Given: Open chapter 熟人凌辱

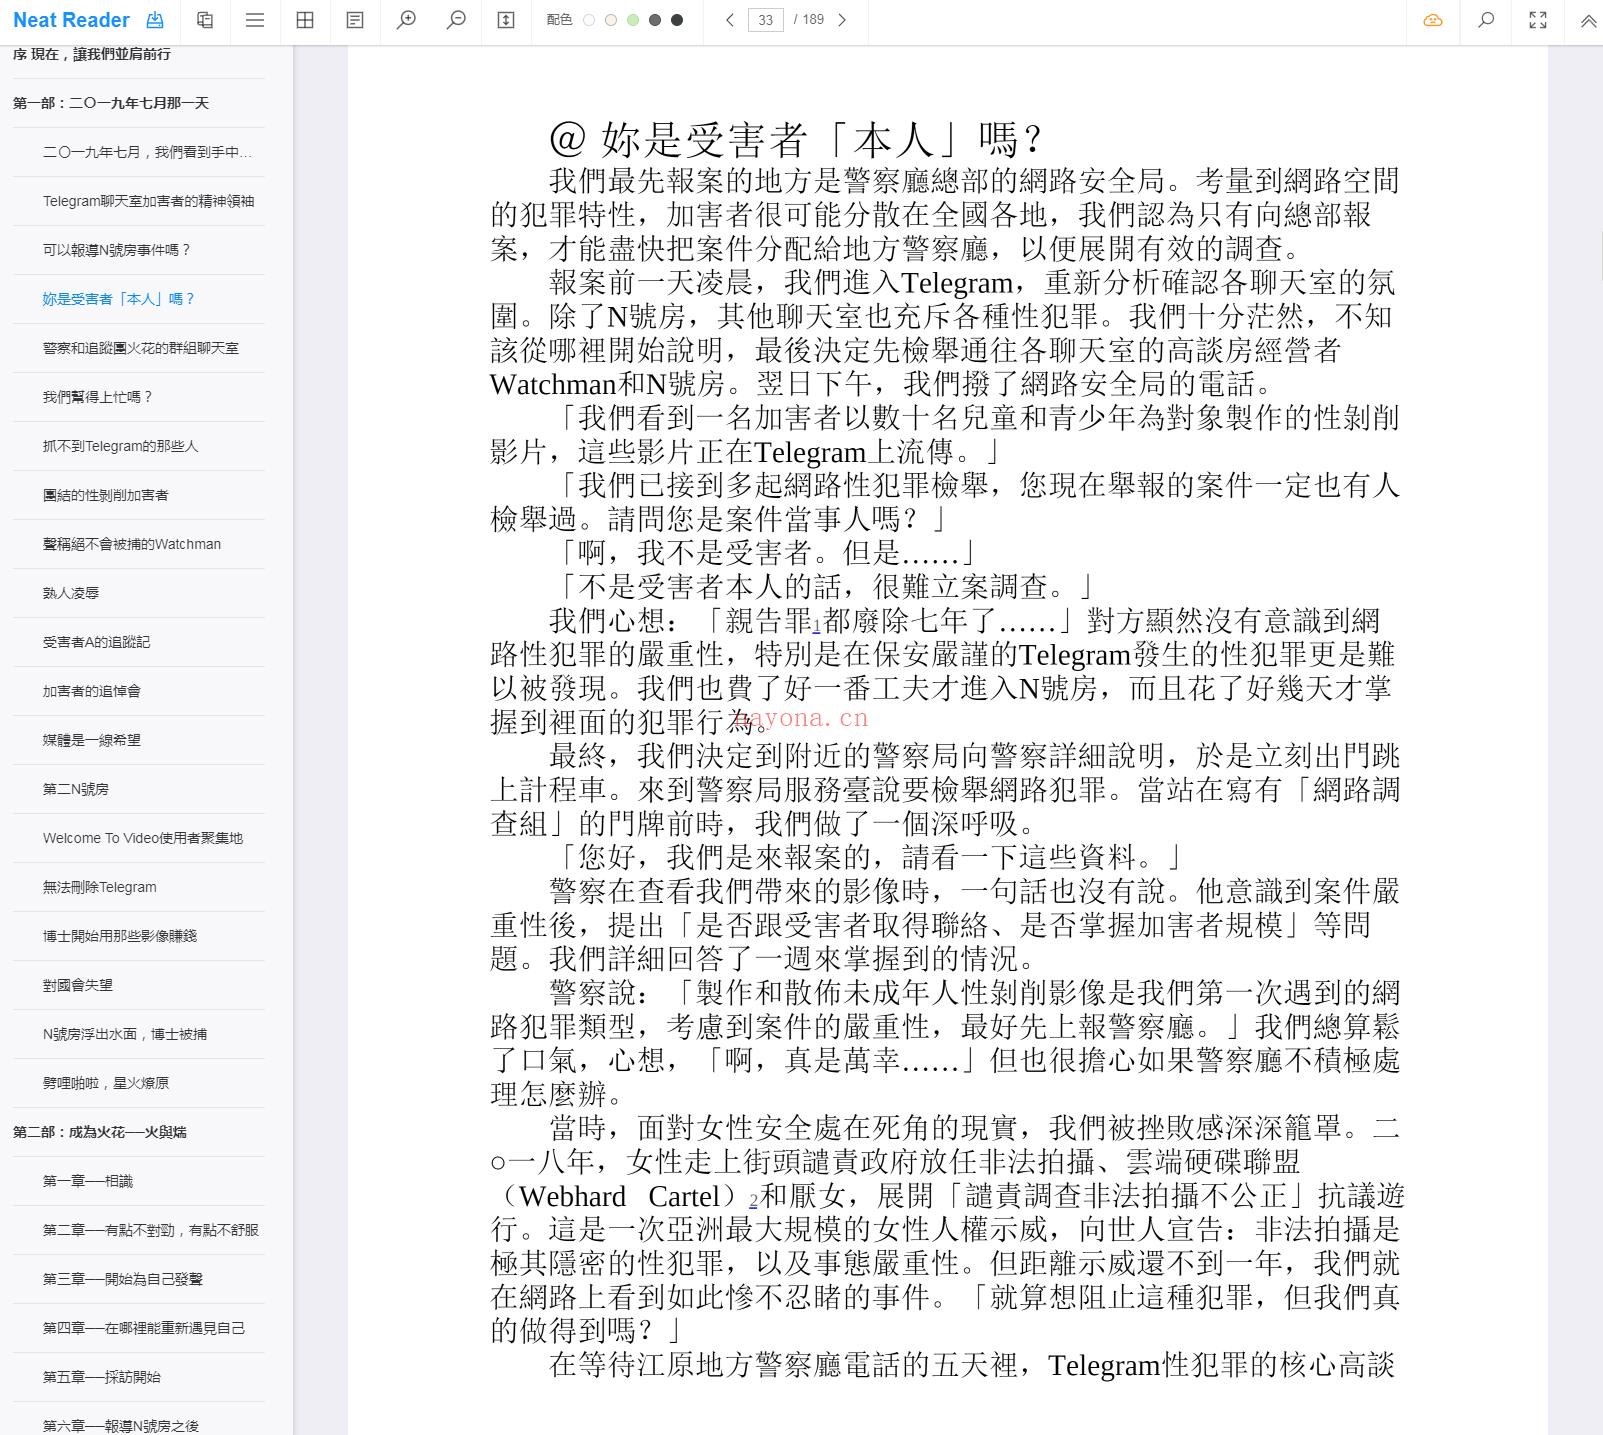Looking at the screenshot, I should [70, 593].
